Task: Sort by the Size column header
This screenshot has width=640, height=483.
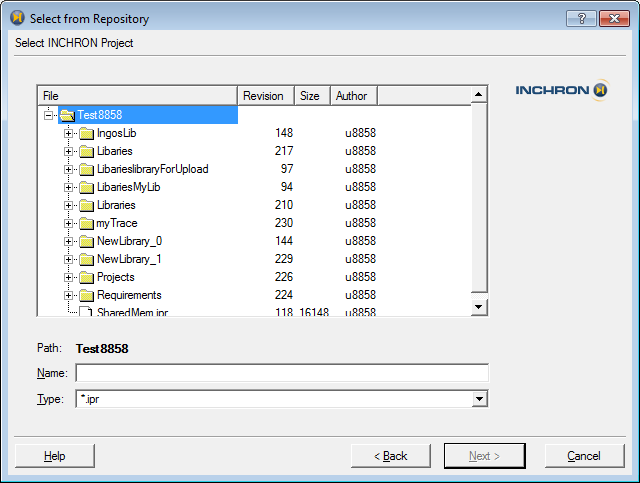Action: [312, 96]
